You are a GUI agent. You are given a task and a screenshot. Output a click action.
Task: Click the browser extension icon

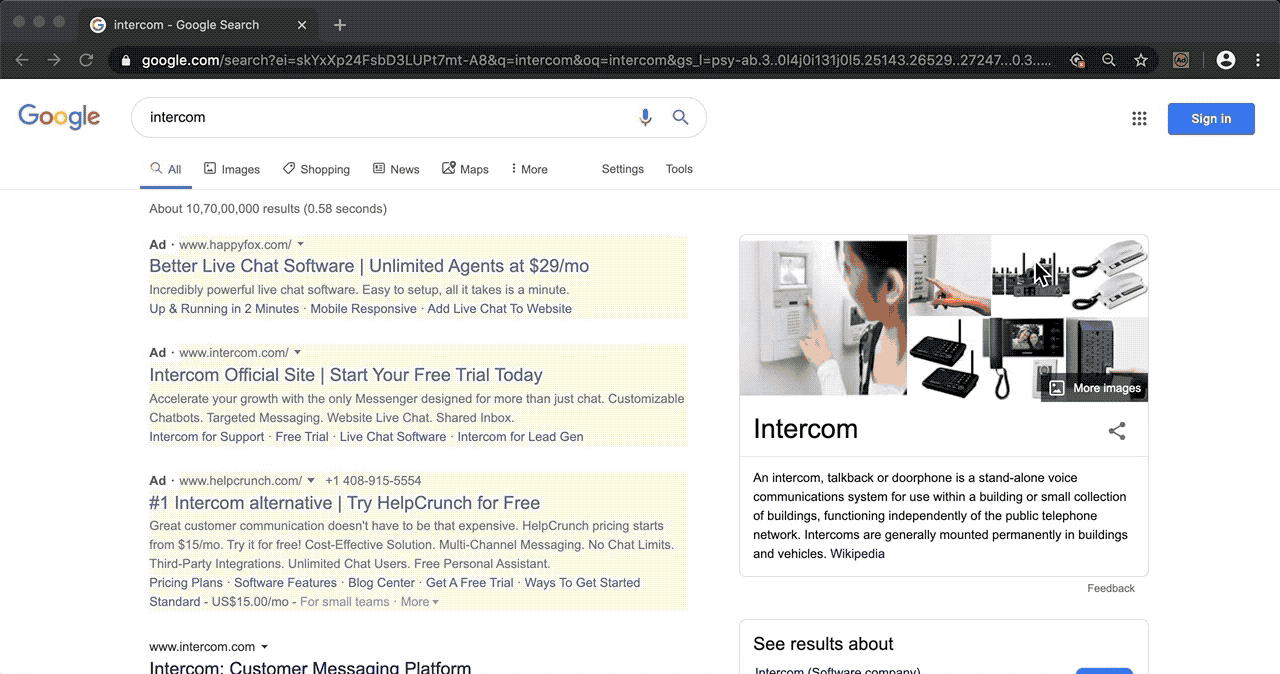(x=1181, y=60)
